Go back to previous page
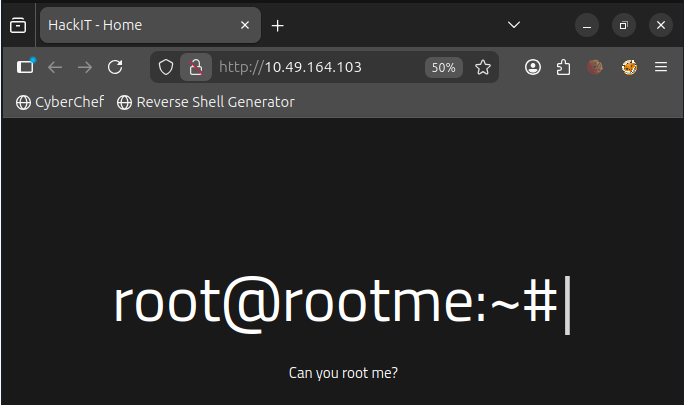Viewport: 684px width, 405px height. 55,67
